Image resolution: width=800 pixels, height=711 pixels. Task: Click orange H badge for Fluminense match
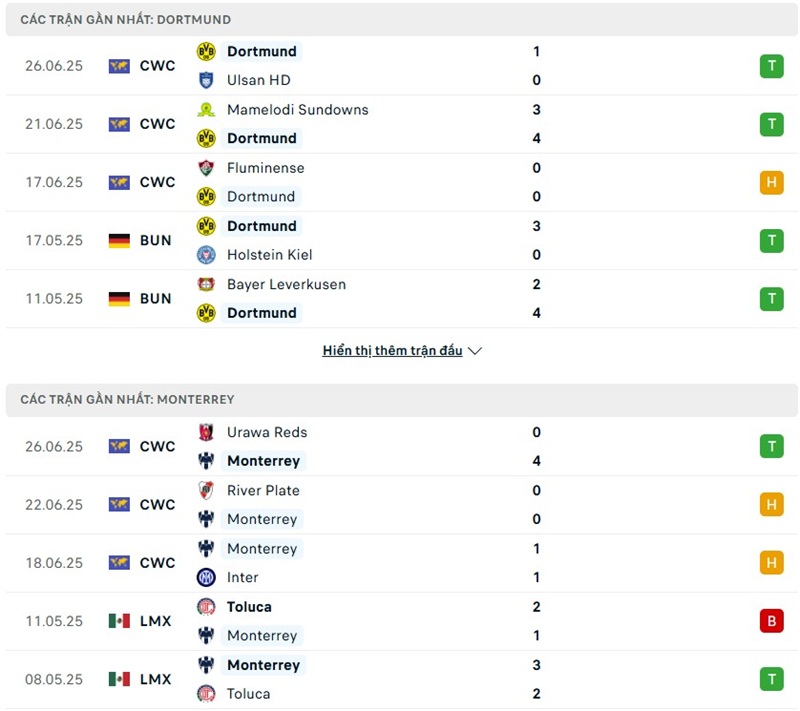click(x=771, y=182)
